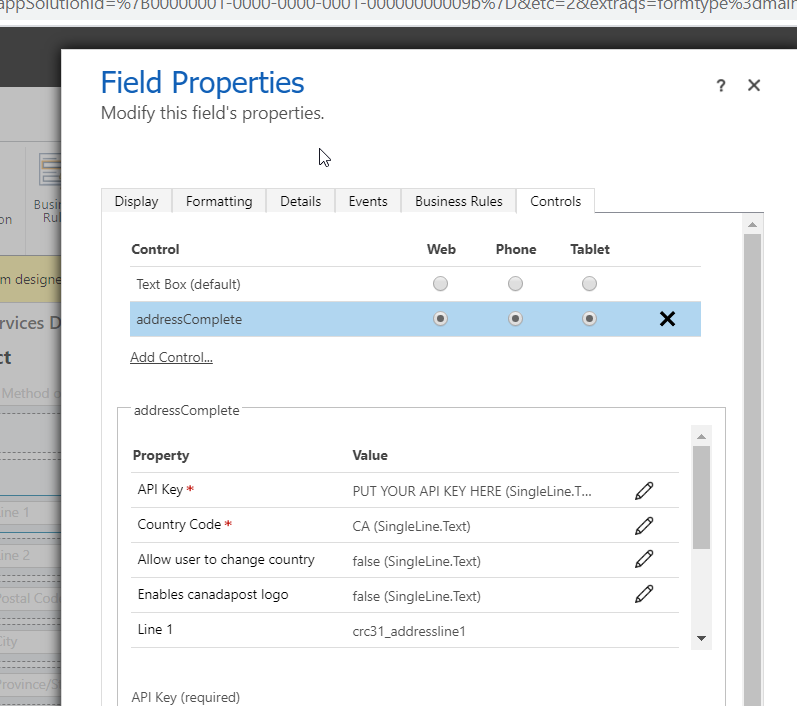Open the Formatting tab

tap(219, 201)
